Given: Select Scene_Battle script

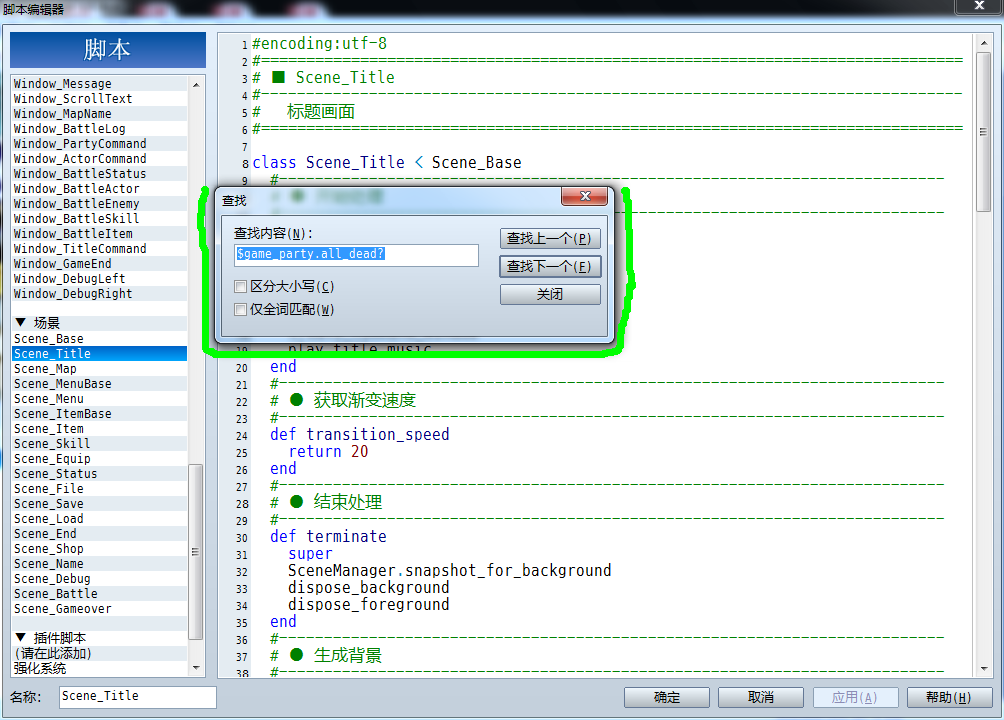Looking at the screenshot, I should coord(100,594).
